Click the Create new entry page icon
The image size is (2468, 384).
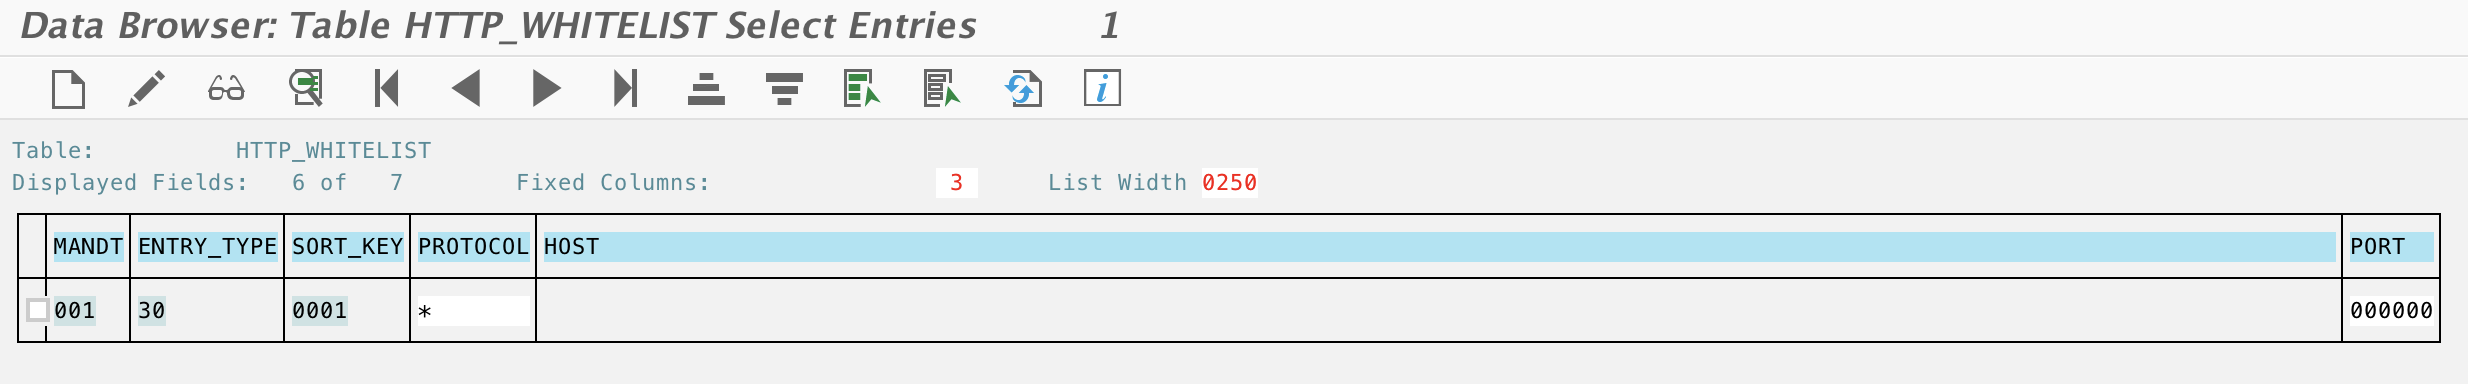68,89
